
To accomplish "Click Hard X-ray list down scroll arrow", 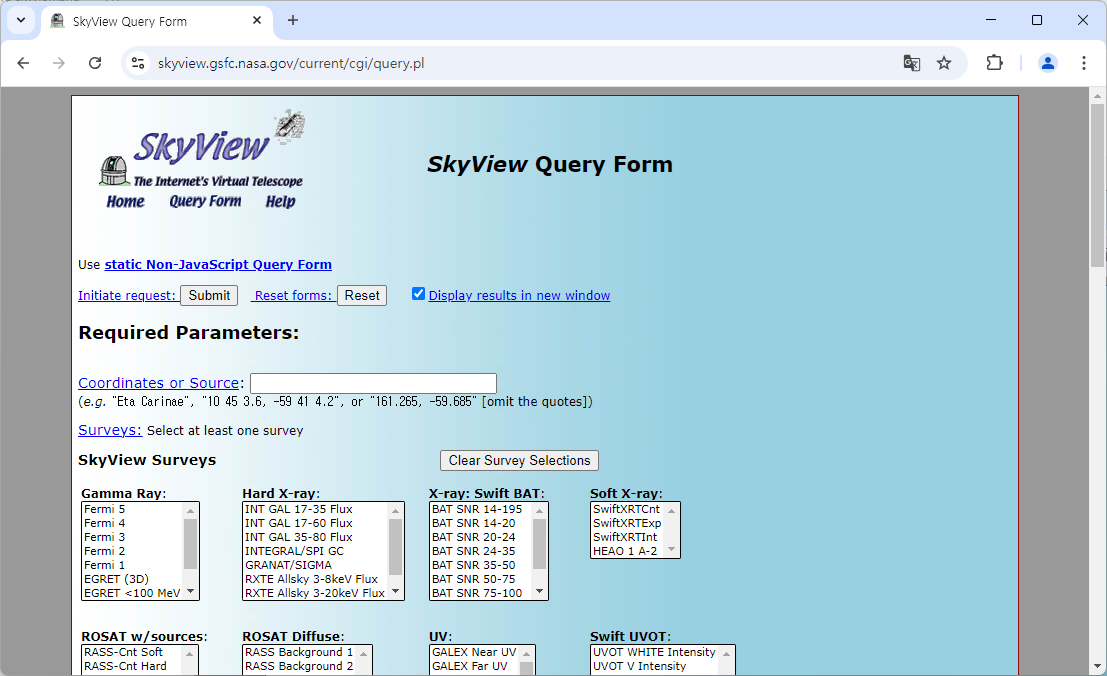I will coord(395,591).
